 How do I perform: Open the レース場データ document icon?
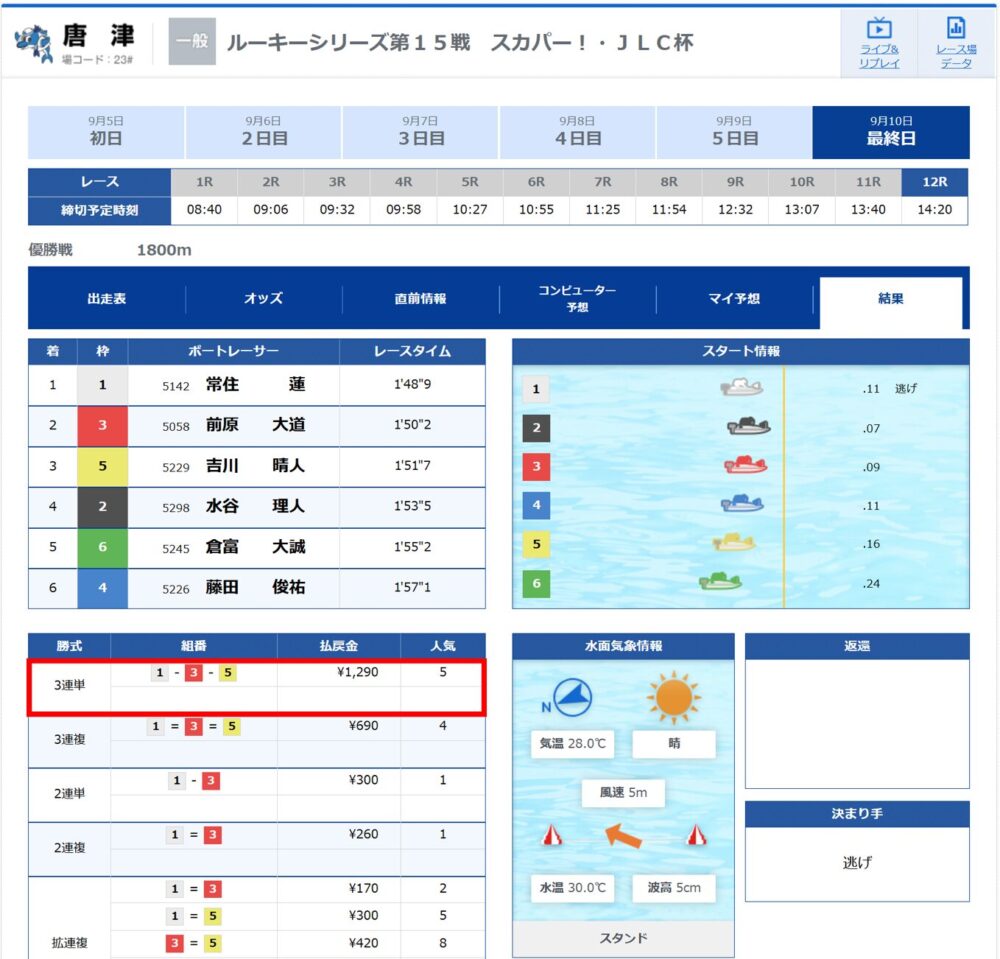pos(955,29)
